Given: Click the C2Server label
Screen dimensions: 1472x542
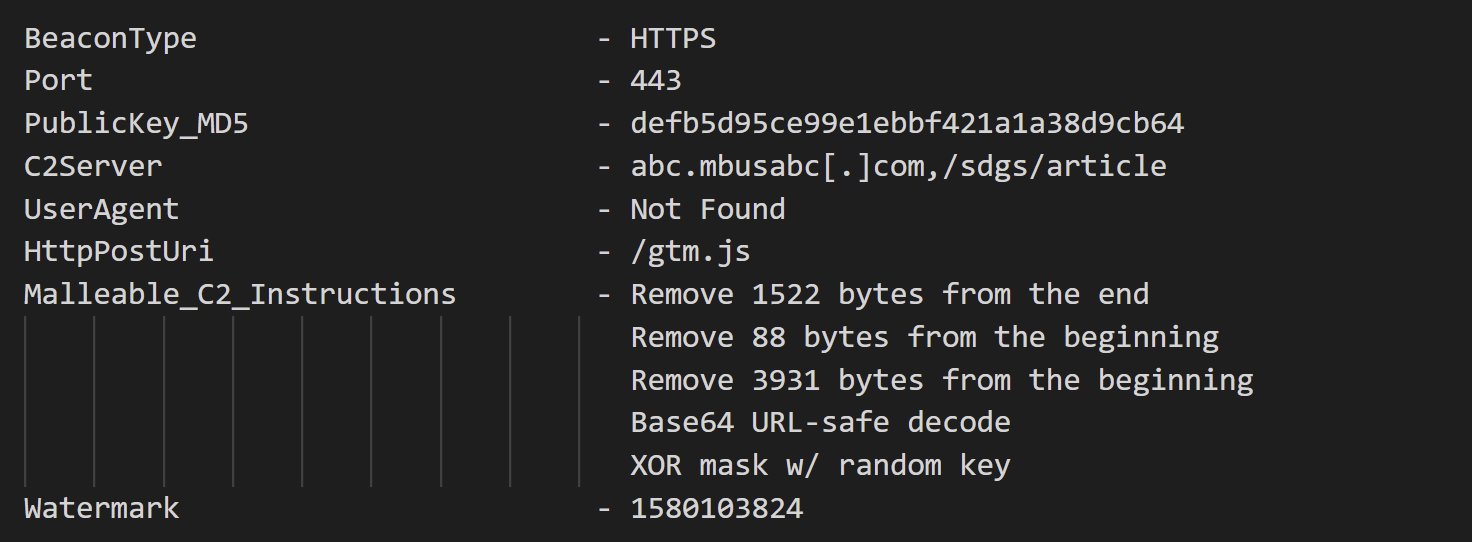Looking at the screenshot, I should coord(93,166).
